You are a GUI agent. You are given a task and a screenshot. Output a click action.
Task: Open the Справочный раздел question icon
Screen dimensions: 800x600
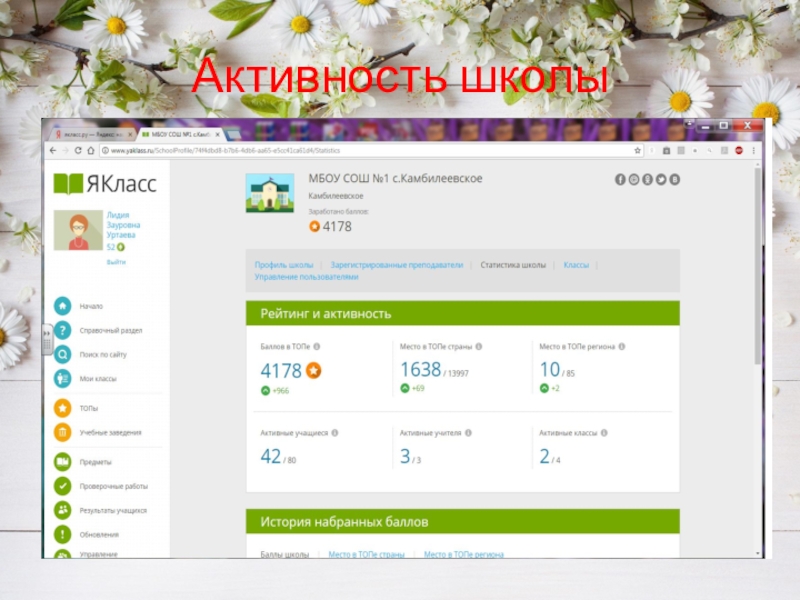coord(63,330)
